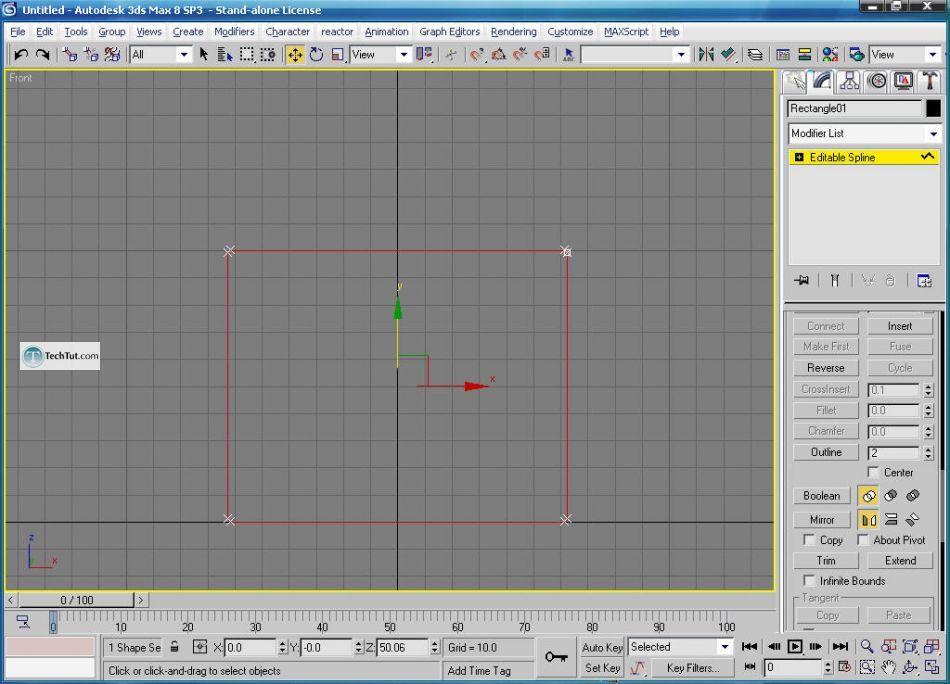This screenshot has width=950, height=684.
Task: Expand the Editable Spline plus sign
Action: [799, 158]
